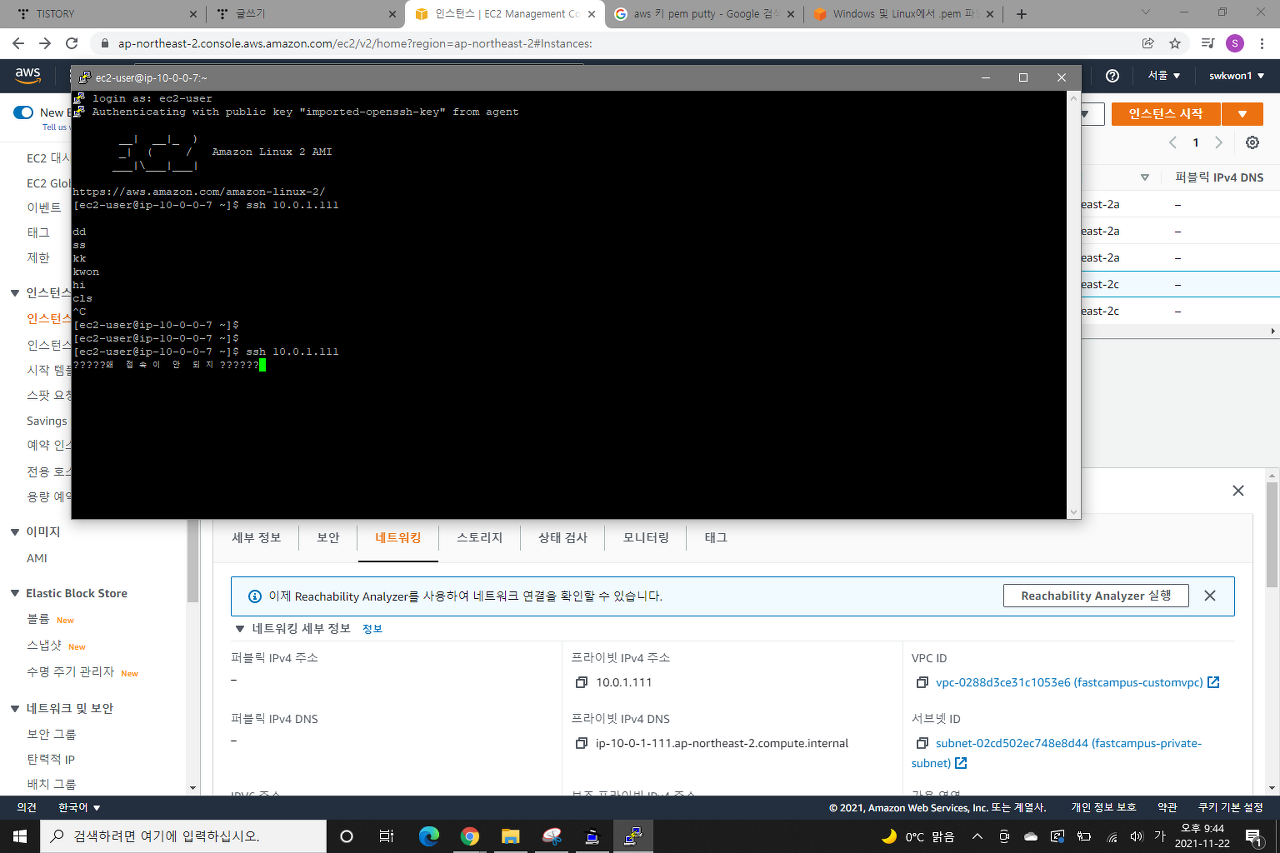Image resolution: width=1280 pixels, height=853 pixels.
Task: Open 인스턴스 시작 split-button arrow
Action: tap(1242, 114)
